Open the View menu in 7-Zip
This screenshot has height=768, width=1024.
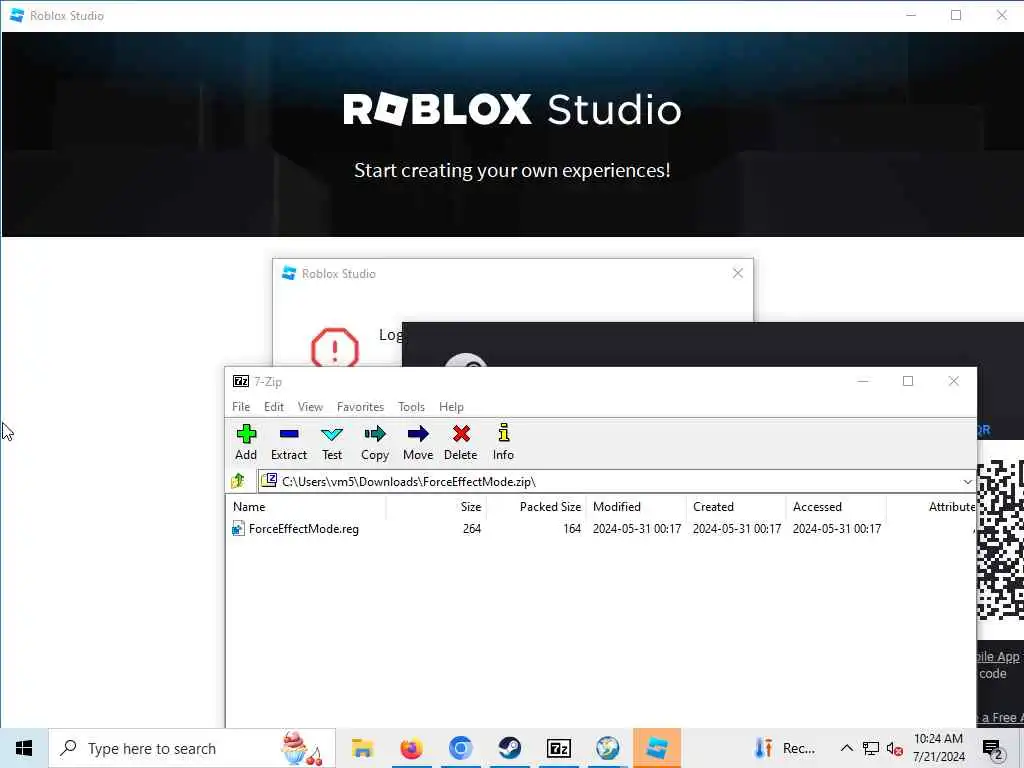310,407
